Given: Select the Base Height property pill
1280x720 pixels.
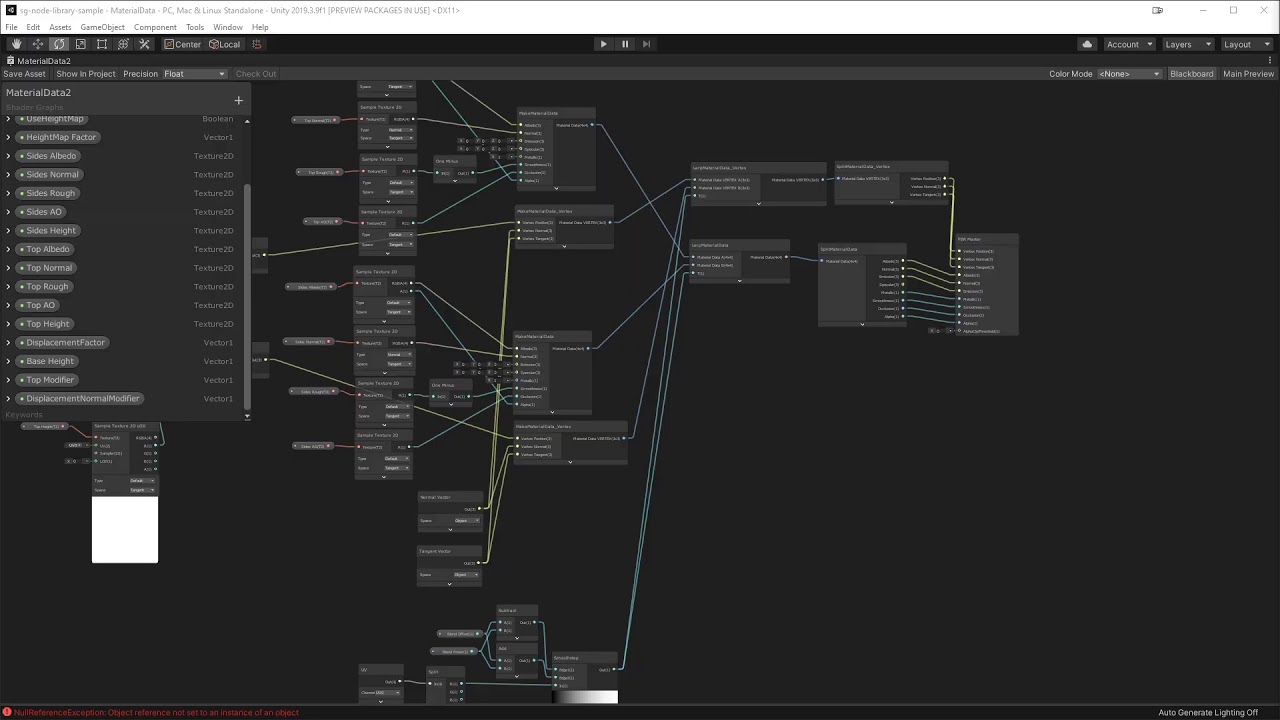Looking at the screenshot, I should click(x=49, y=361).
